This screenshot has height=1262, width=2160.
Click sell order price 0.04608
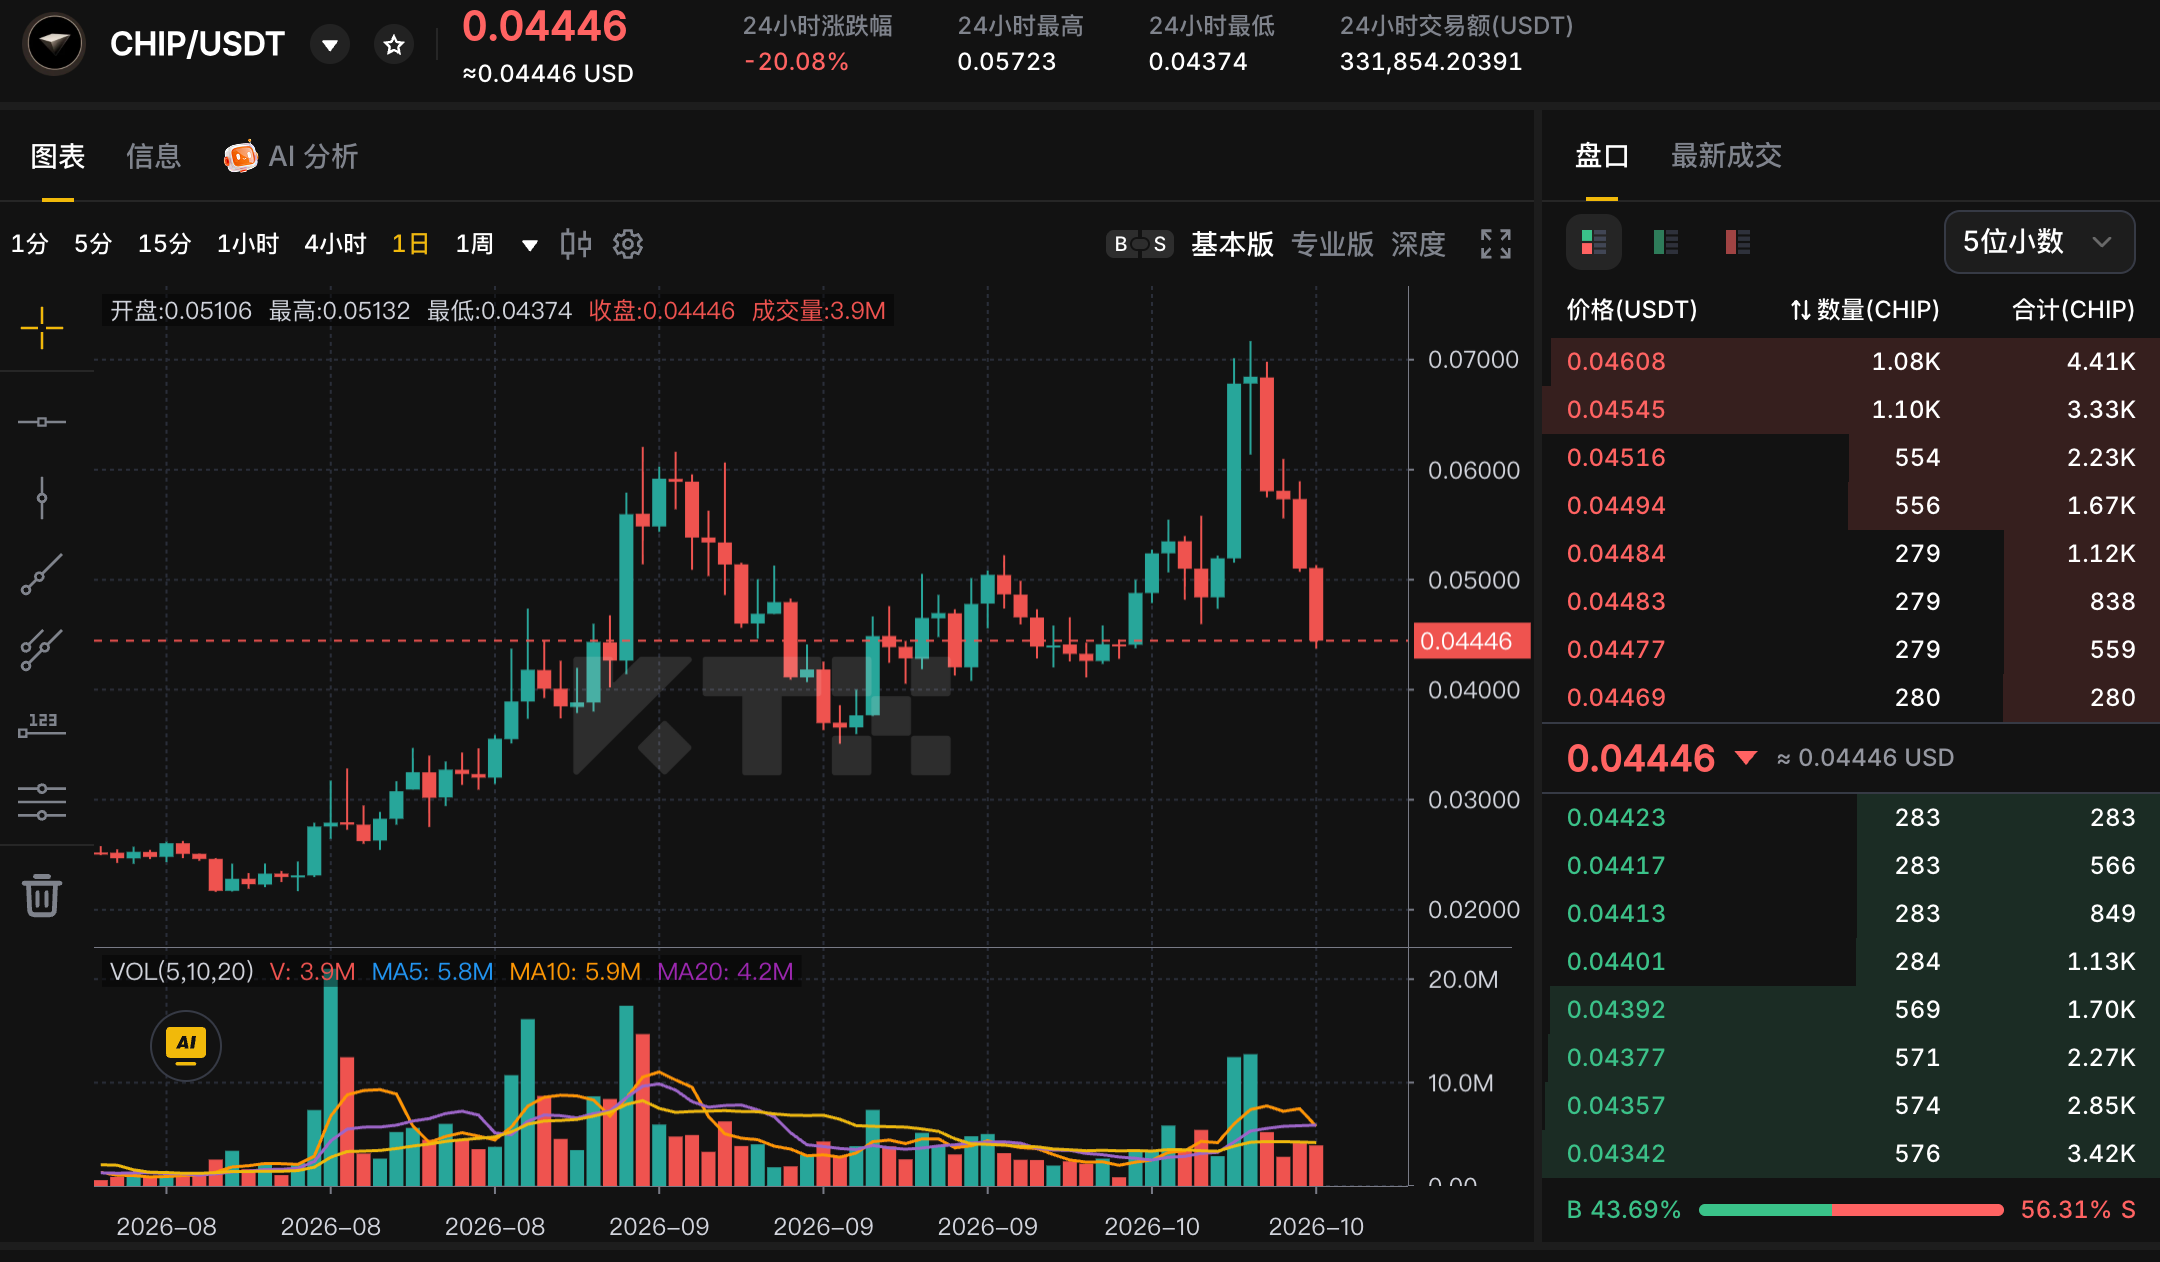(x=1616, y=362)
